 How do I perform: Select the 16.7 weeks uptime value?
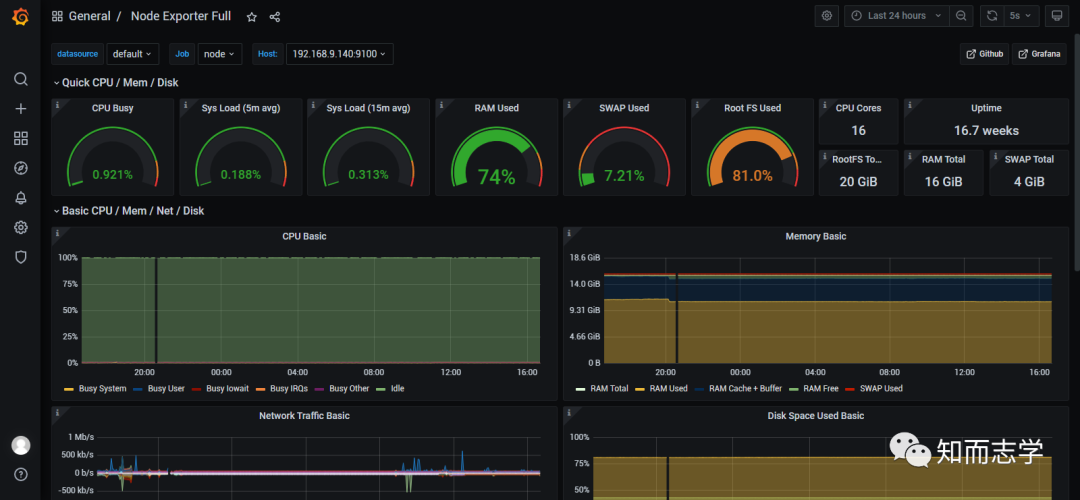pyautogui.click(x=986, y=130)
